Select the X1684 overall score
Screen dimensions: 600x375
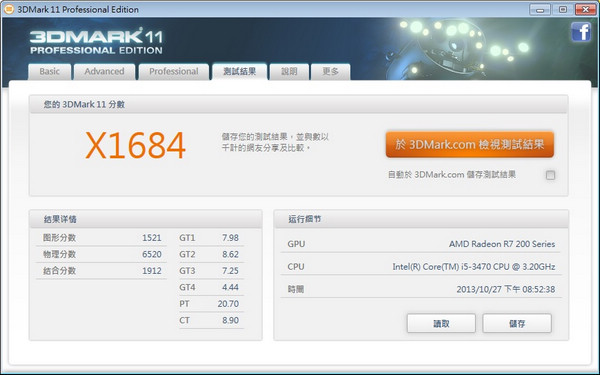point(135,145)
